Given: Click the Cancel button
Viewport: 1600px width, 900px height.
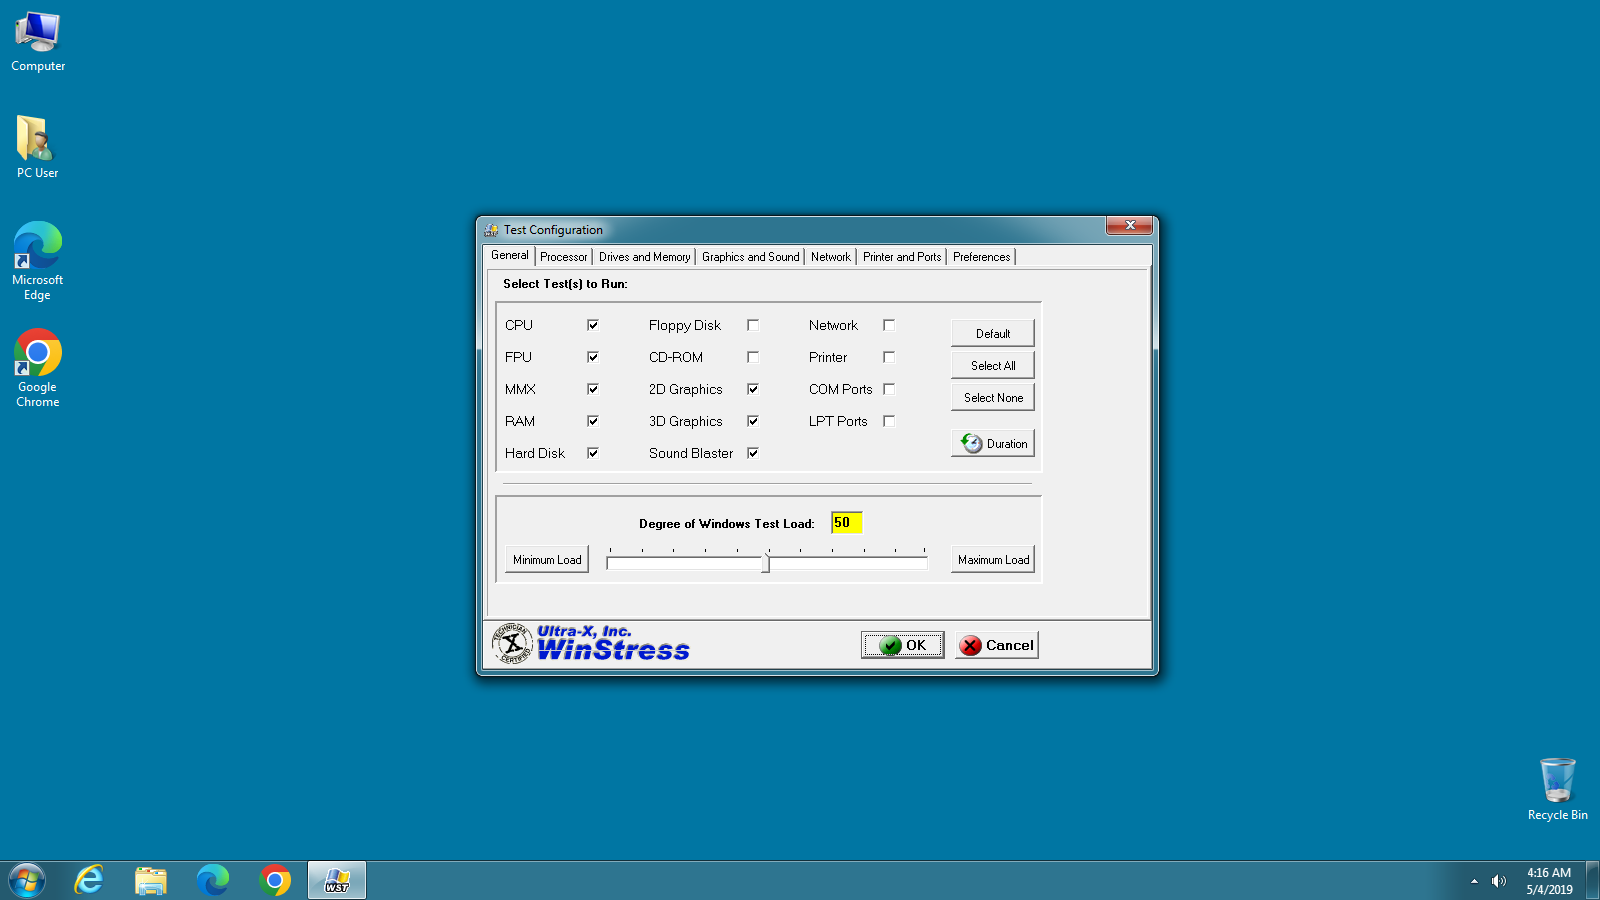Looking at the screenshot, I should click(x=997, y=645).
